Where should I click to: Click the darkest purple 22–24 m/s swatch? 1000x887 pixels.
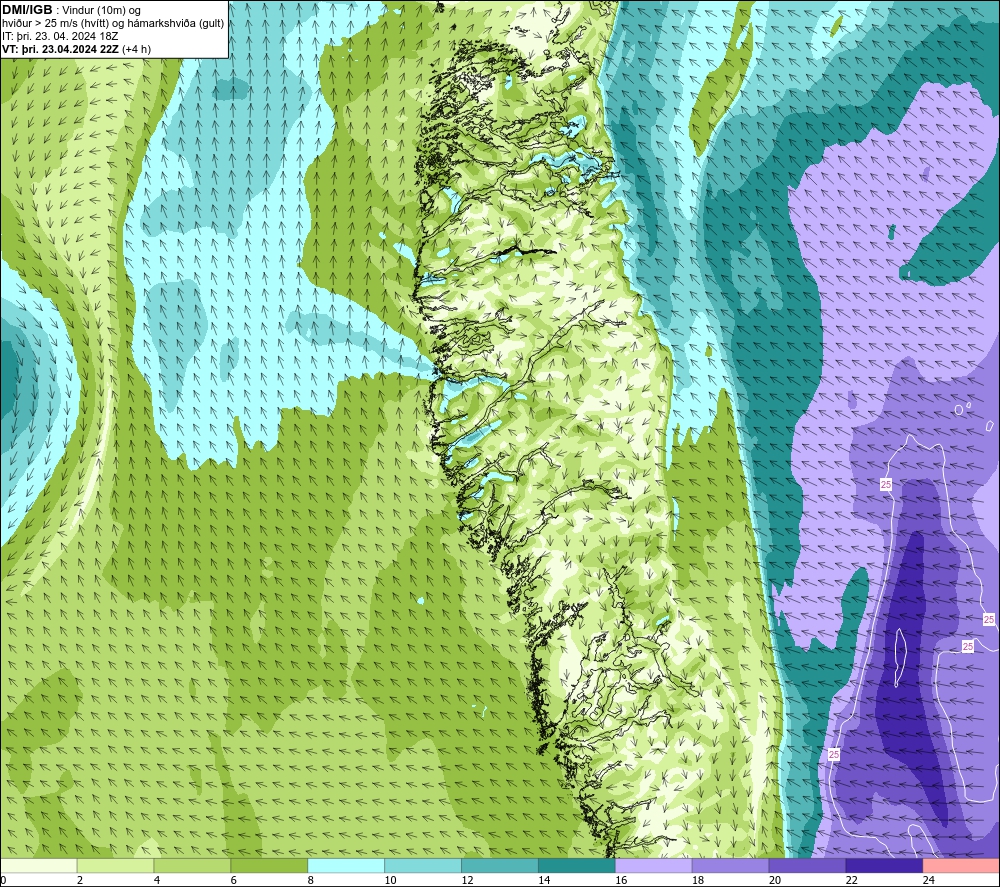point(884,866)
